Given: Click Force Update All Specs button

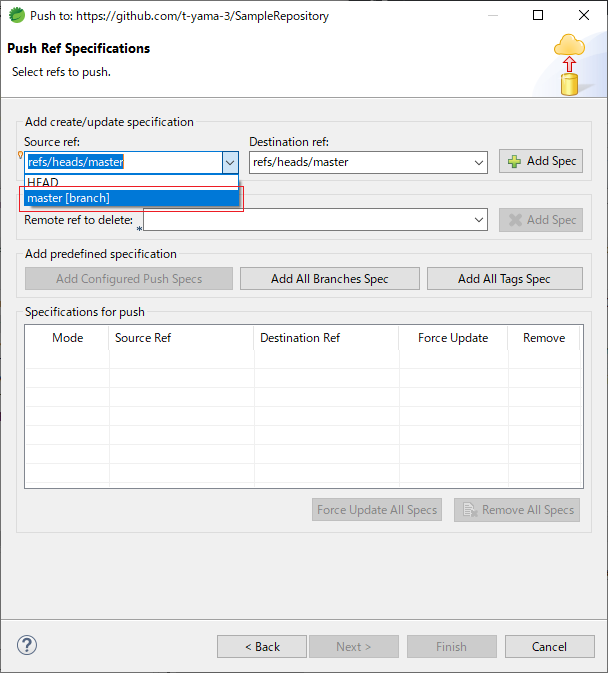Looking at the screenshot, I should (x=377, y=509).
